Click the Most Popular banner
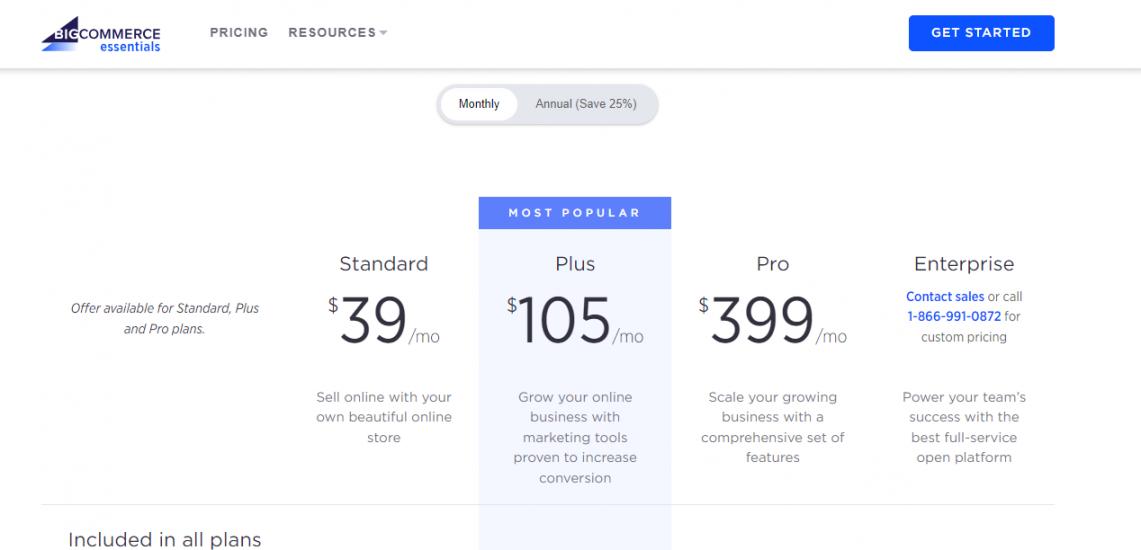The image size is (1141, 550). pyautogui.click(x=575, y=213)
